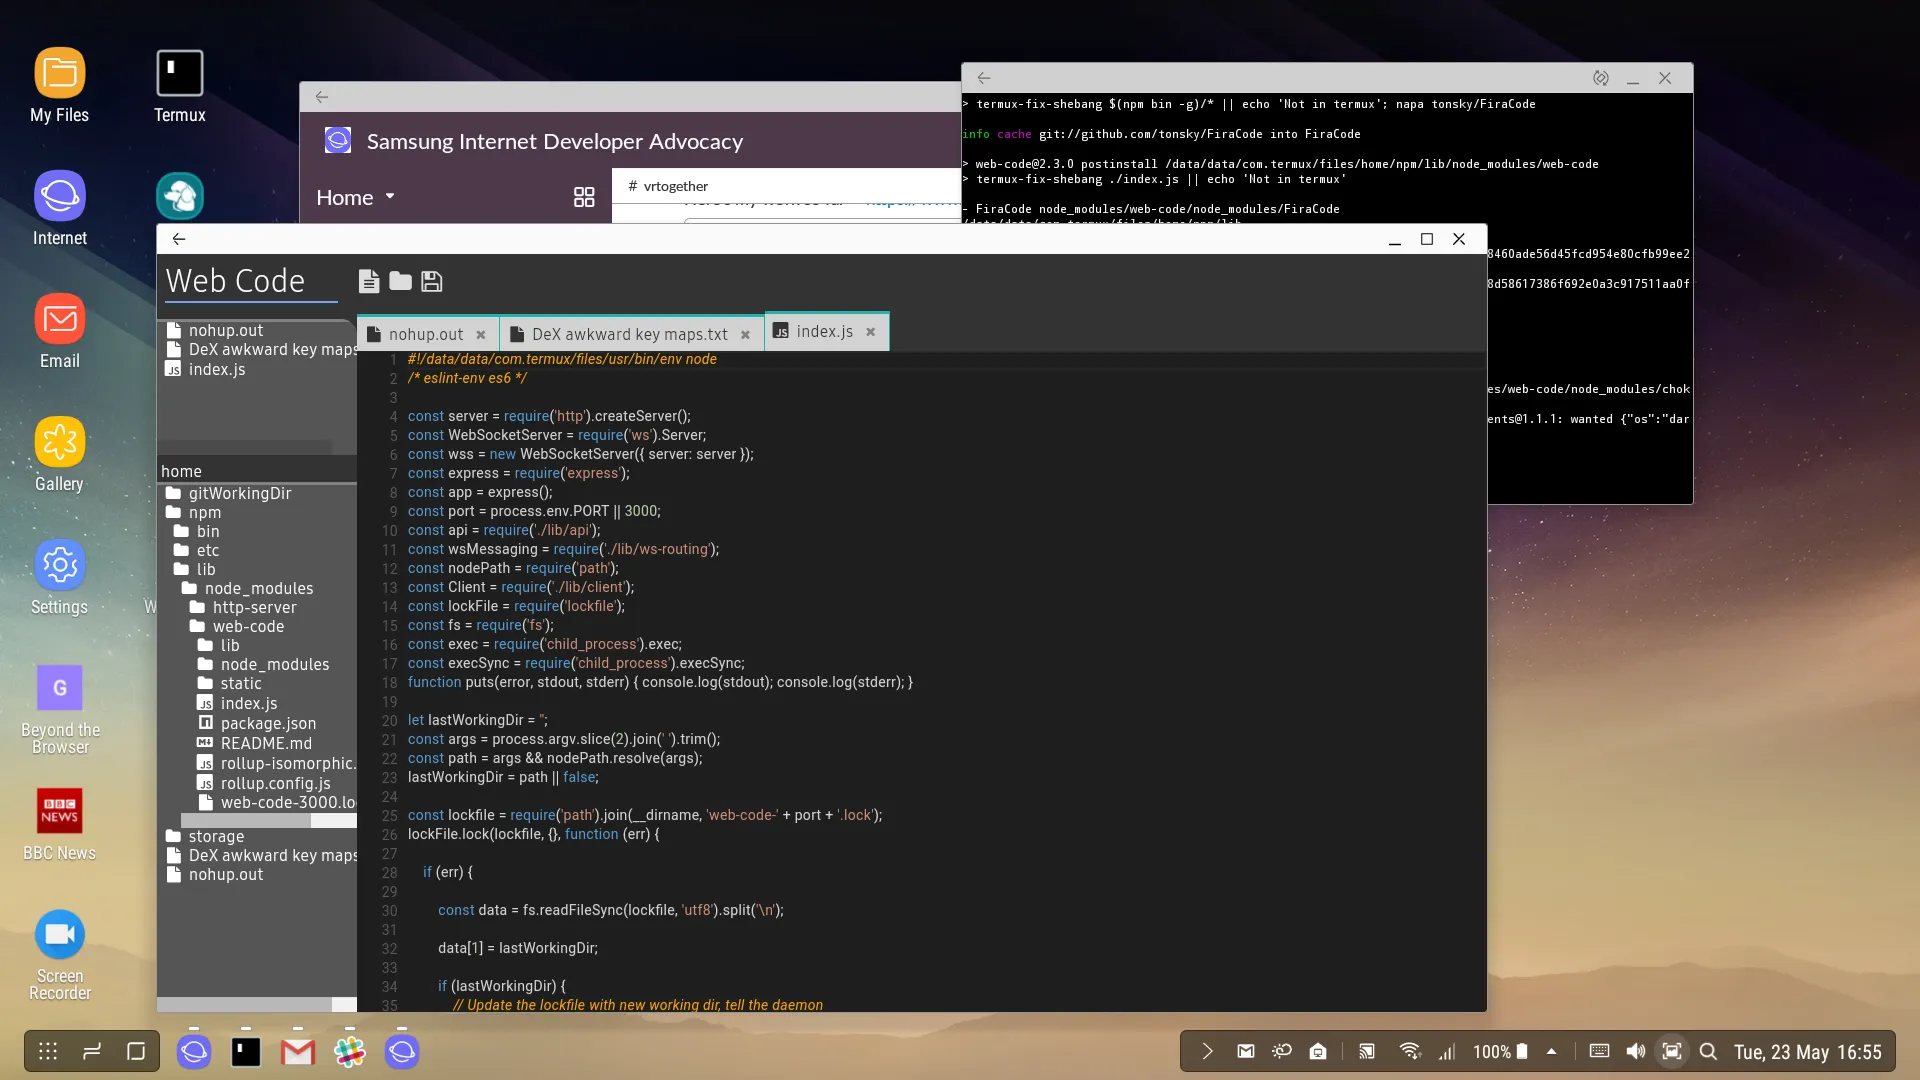Image resolution: width=1920 pixels, height=1080 pixels.
Task: Toggle the screen capture icon in status bar
Action: pos(1671,1051)
